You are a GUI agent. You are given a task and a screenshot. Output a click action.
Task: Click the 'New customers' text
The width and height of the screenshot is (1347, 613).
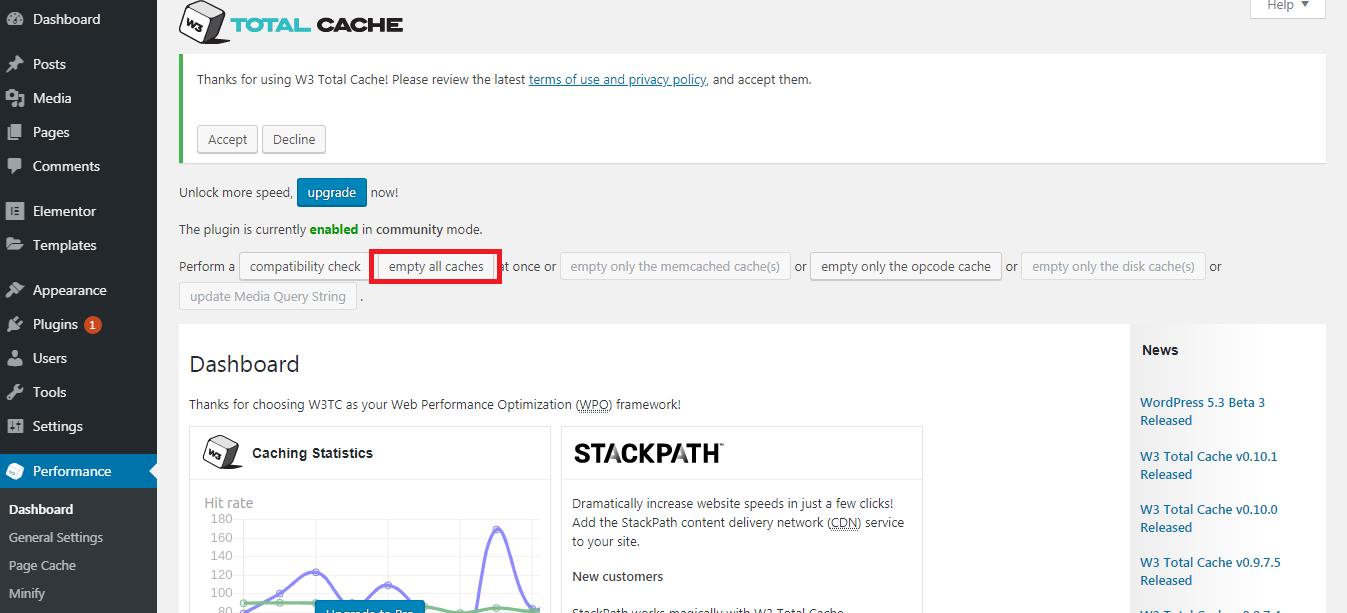[617, 576]
